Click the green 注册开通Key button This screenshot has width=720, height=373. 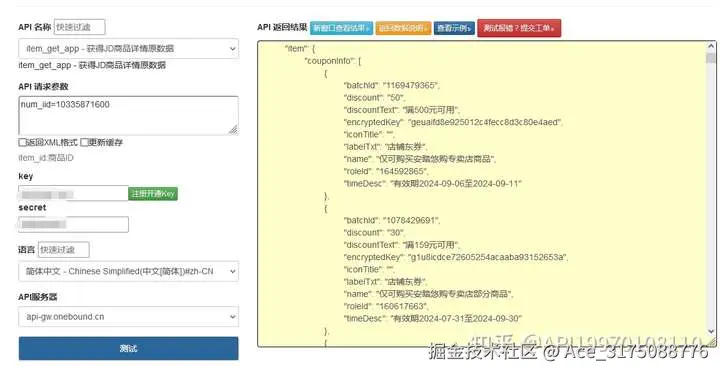click(x=153, y=194)
